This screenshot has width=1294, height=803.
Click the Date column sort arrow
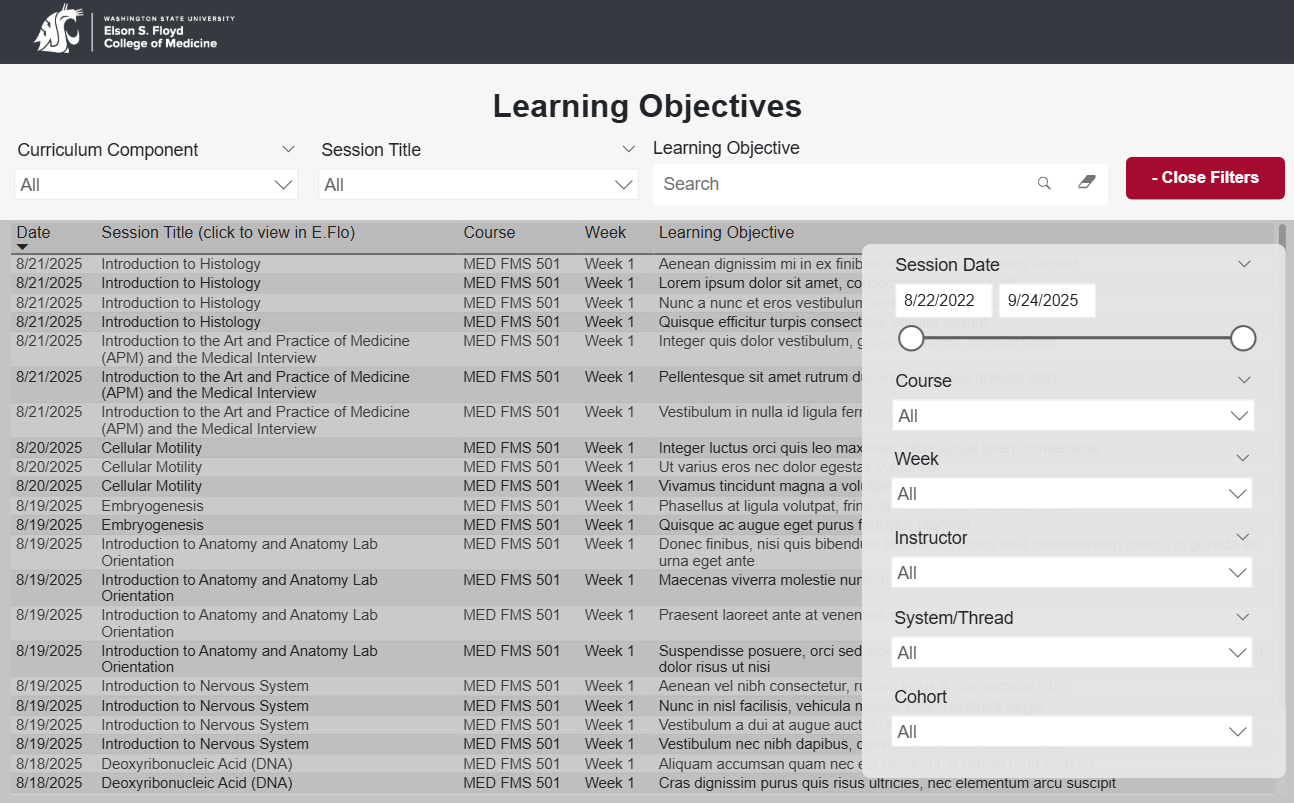click(22, 247)
